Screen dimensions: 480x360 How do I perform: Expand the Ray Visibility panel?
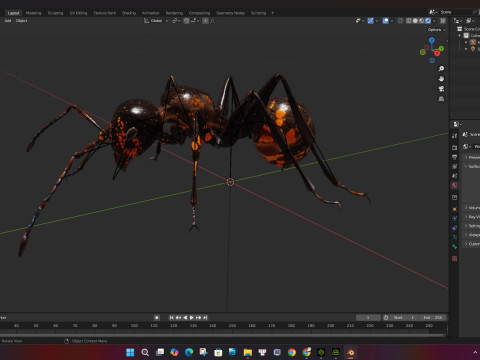[466, 217]
